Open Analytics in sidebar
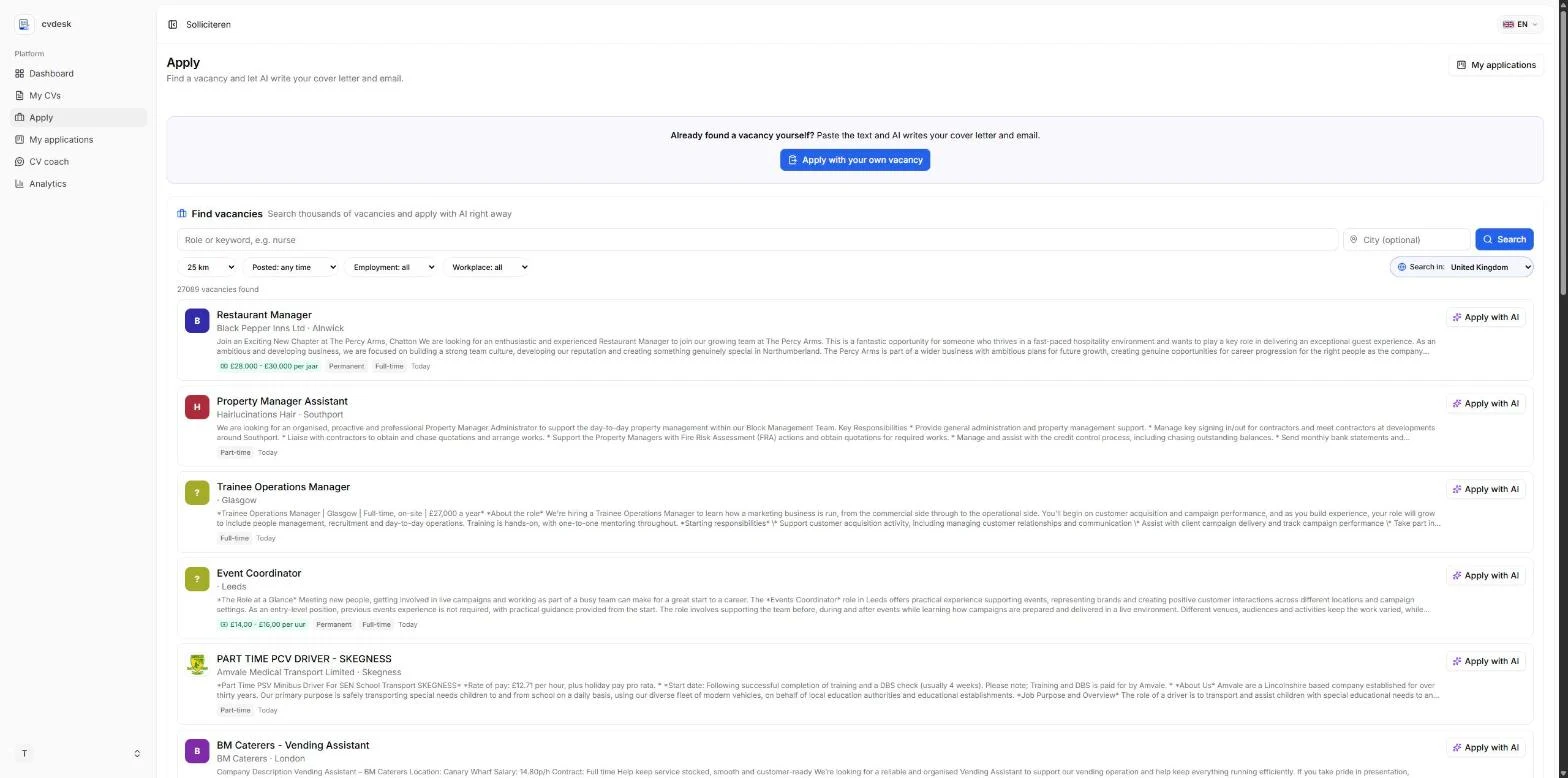This screenshot has width=1568, height=778. [79, 184]
